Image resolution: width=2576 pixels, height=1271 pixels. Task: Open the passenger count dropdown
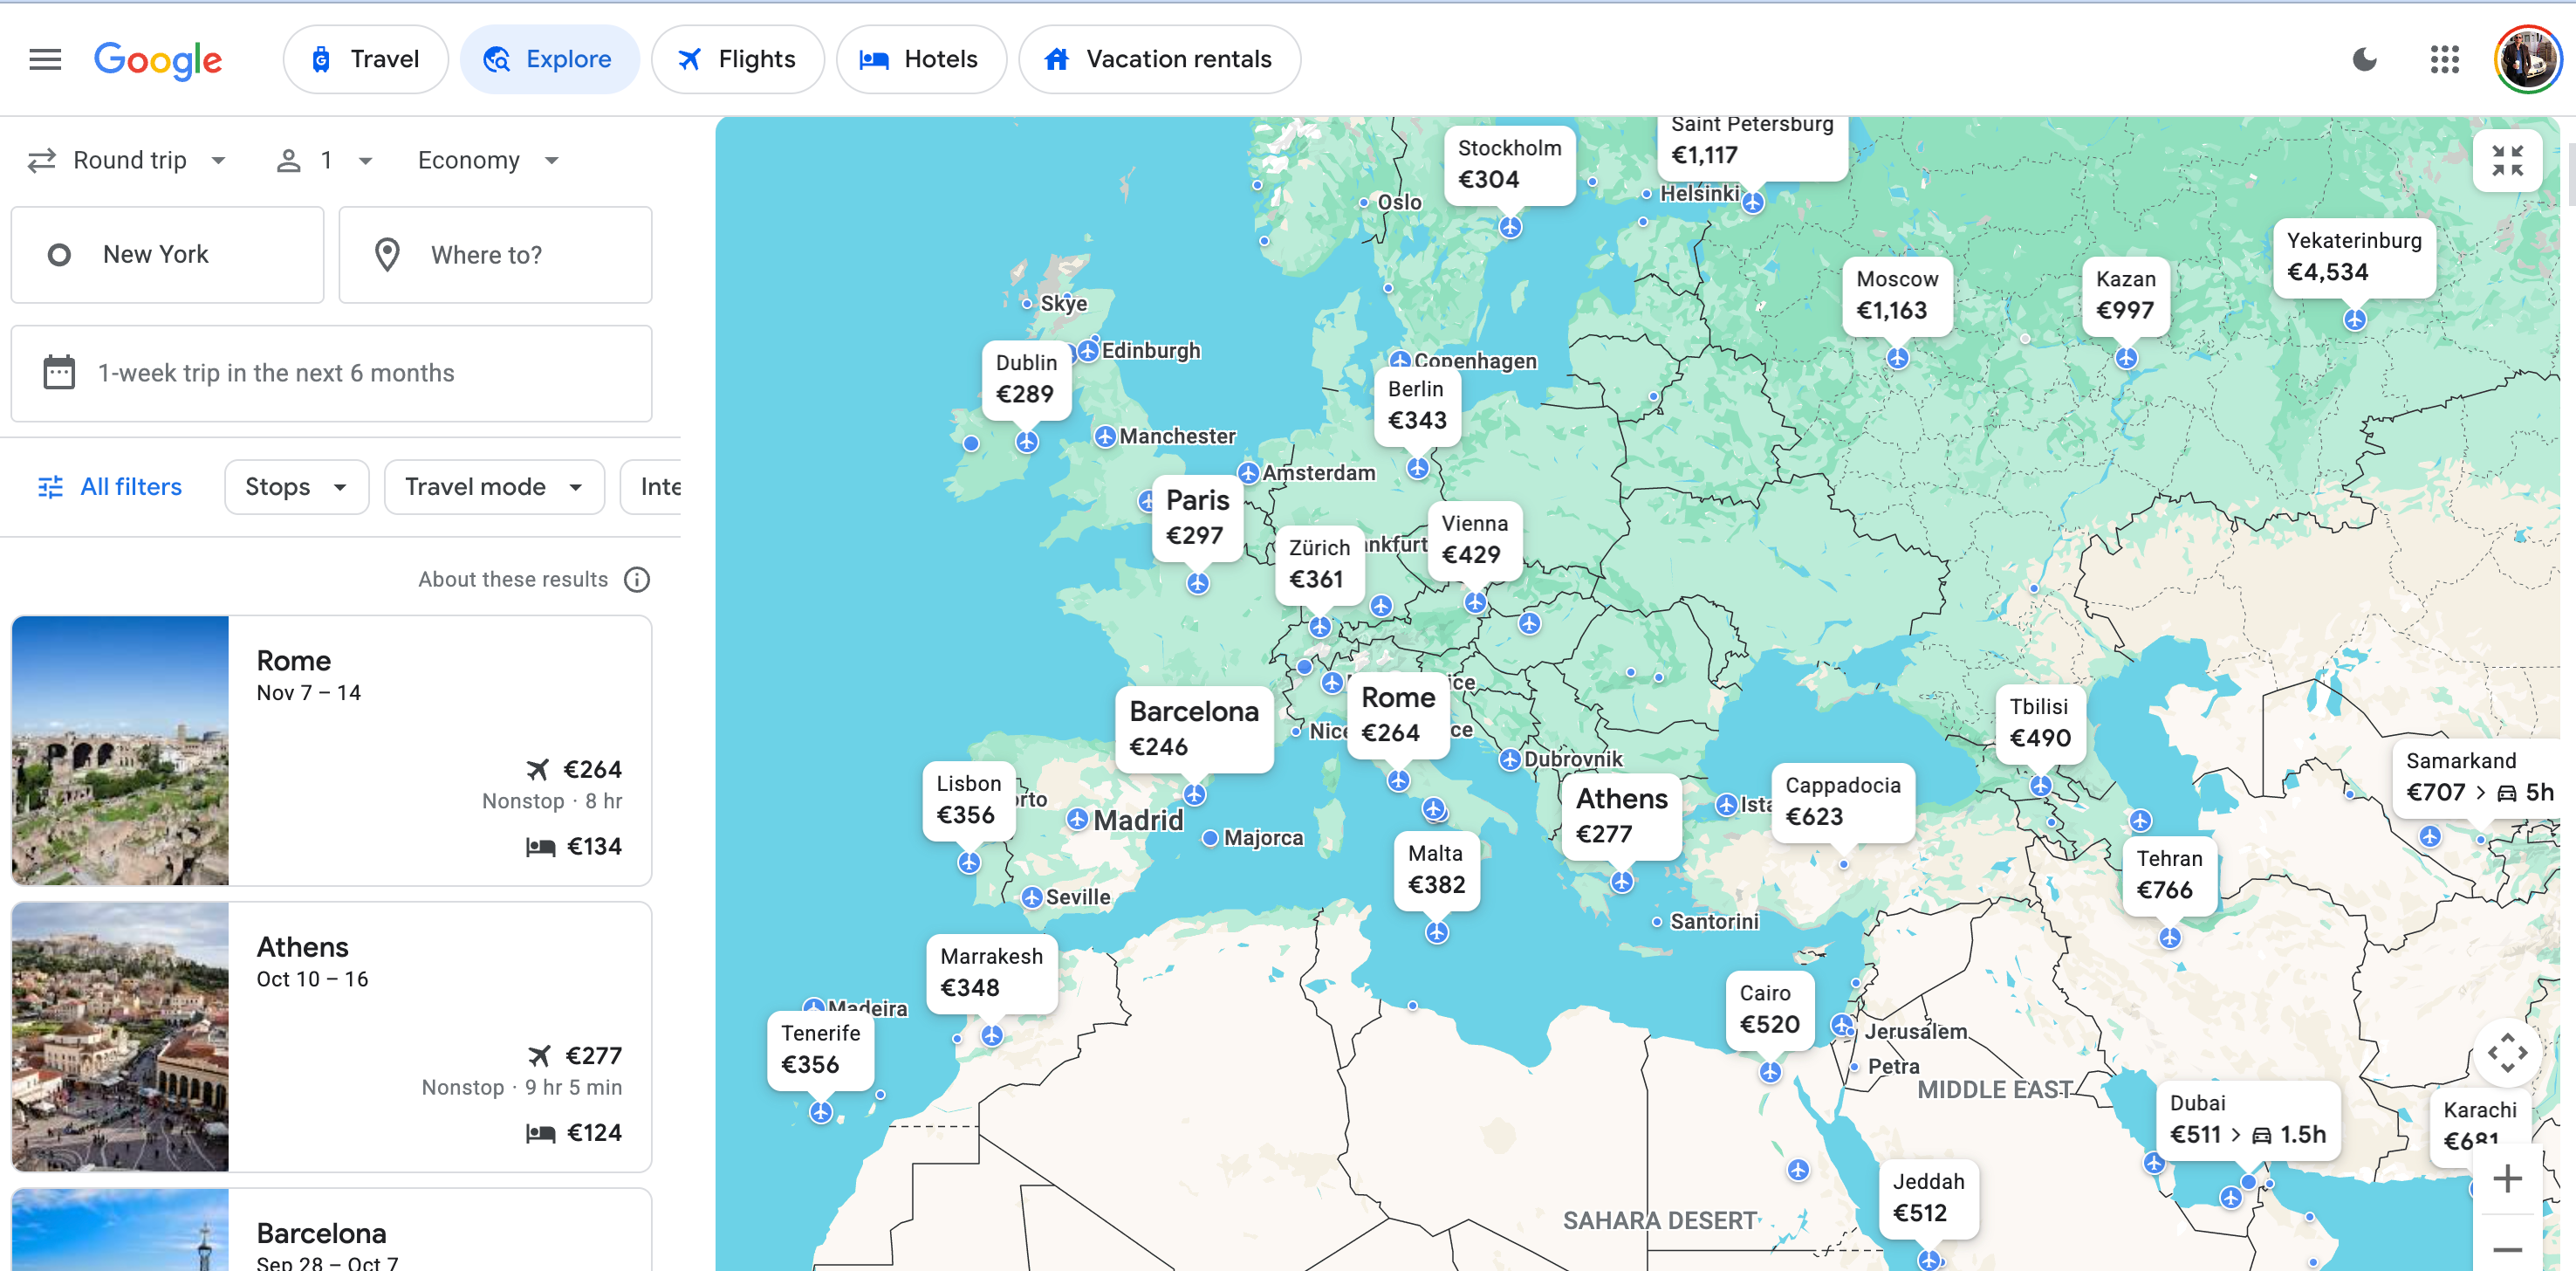pyautogui.click(x=324, y=161)
